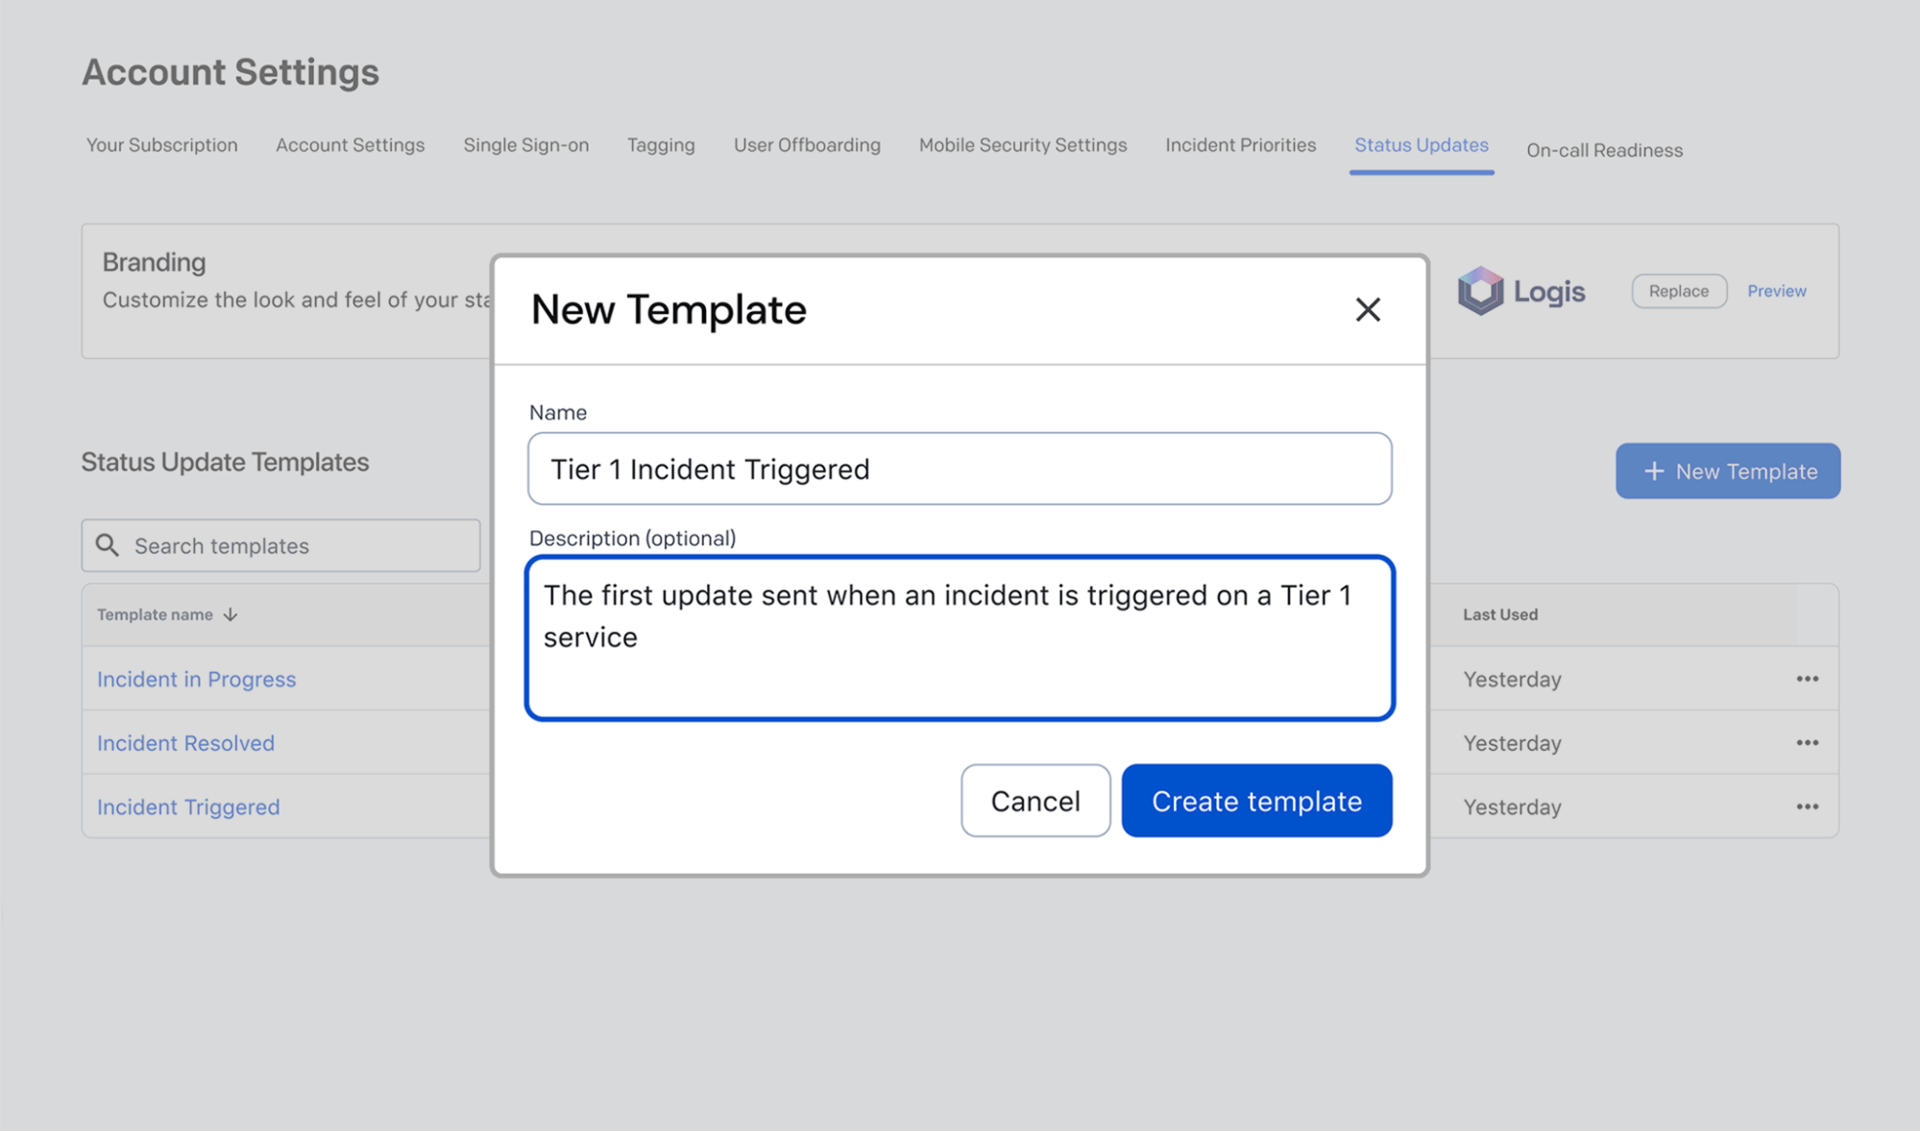Dismiss the New Template dialog via X icon
The image size is (1920, 1132).
pos(1367,310)
